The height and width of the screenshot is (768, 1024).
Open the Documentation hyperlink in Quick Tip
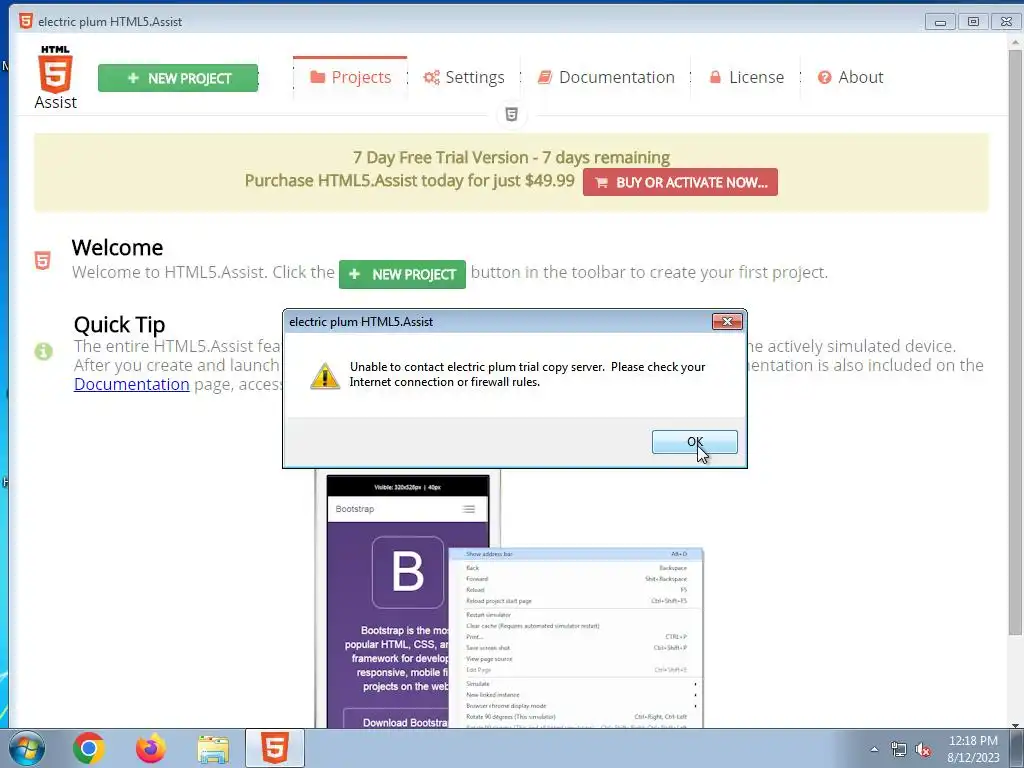point(131,384)
